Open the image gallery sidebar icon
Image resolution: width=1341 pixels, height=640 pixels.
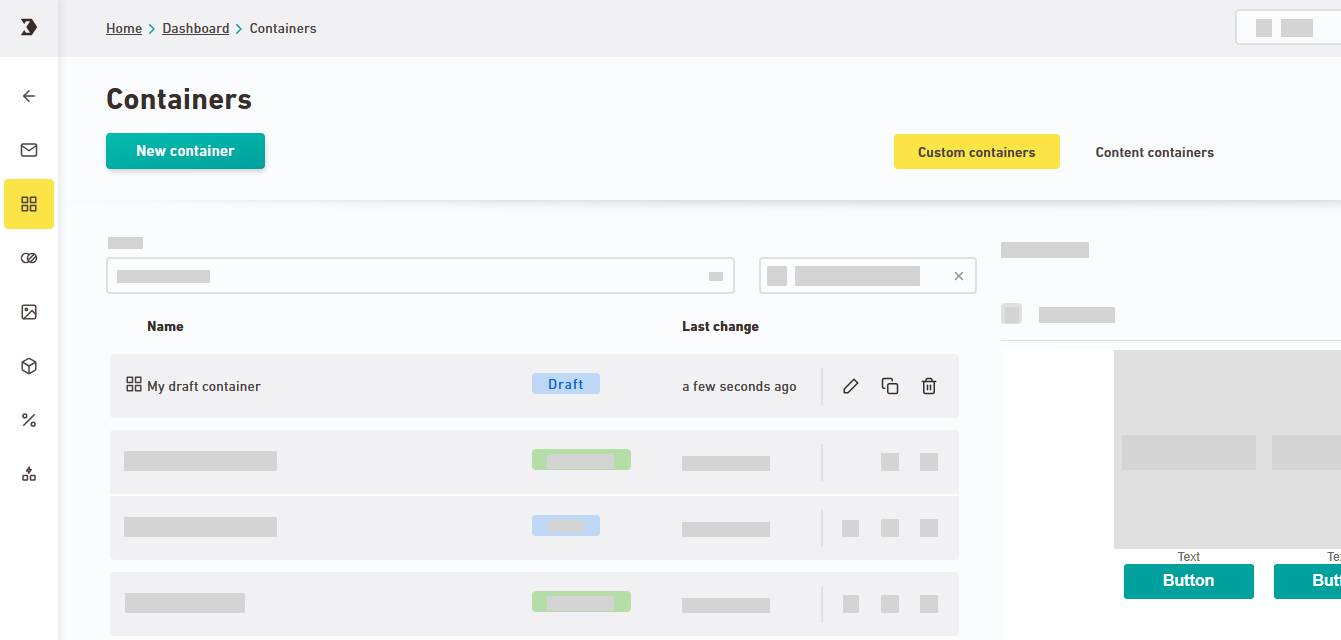click(29, 312)
